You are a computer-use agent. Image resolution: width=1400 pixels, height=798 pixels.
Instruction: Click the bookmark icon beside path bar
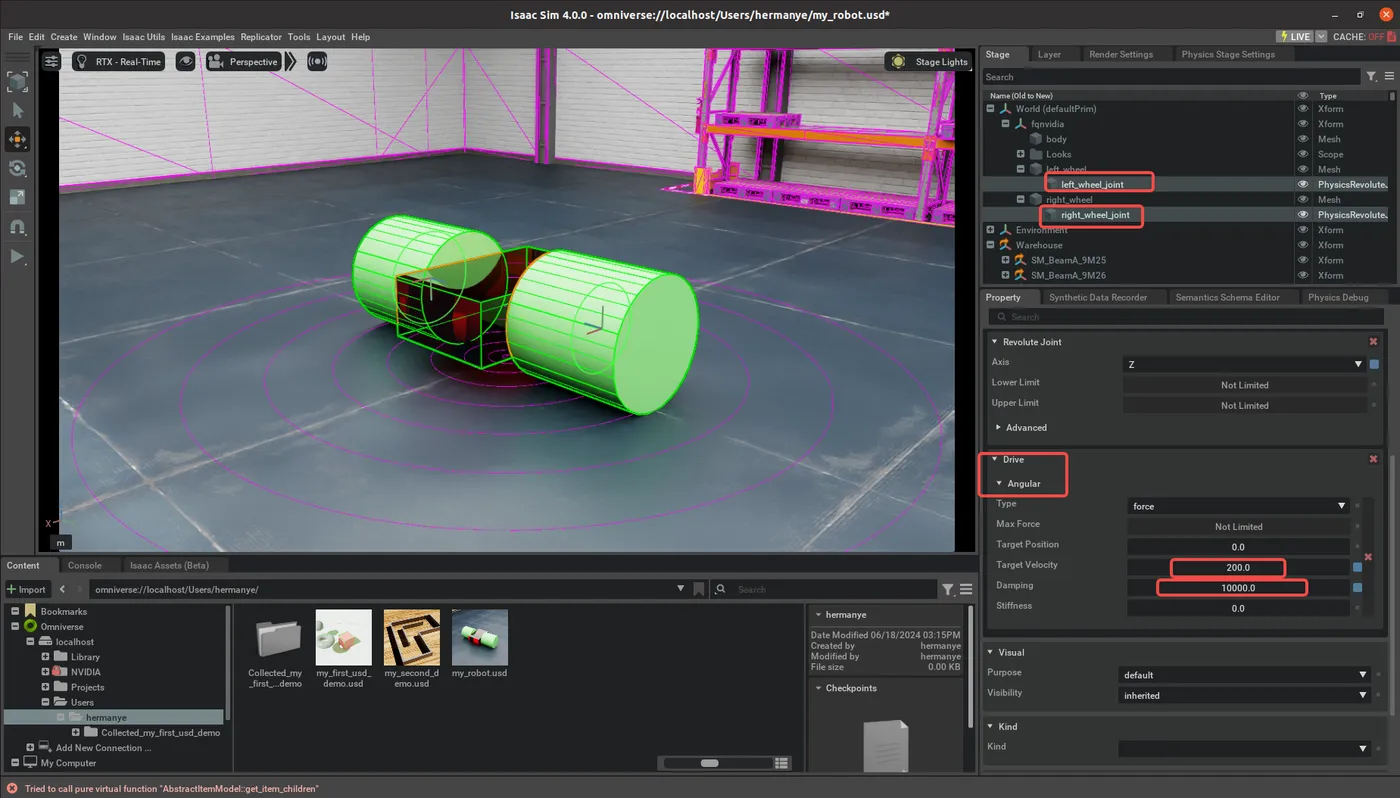[x=698, y=589]
